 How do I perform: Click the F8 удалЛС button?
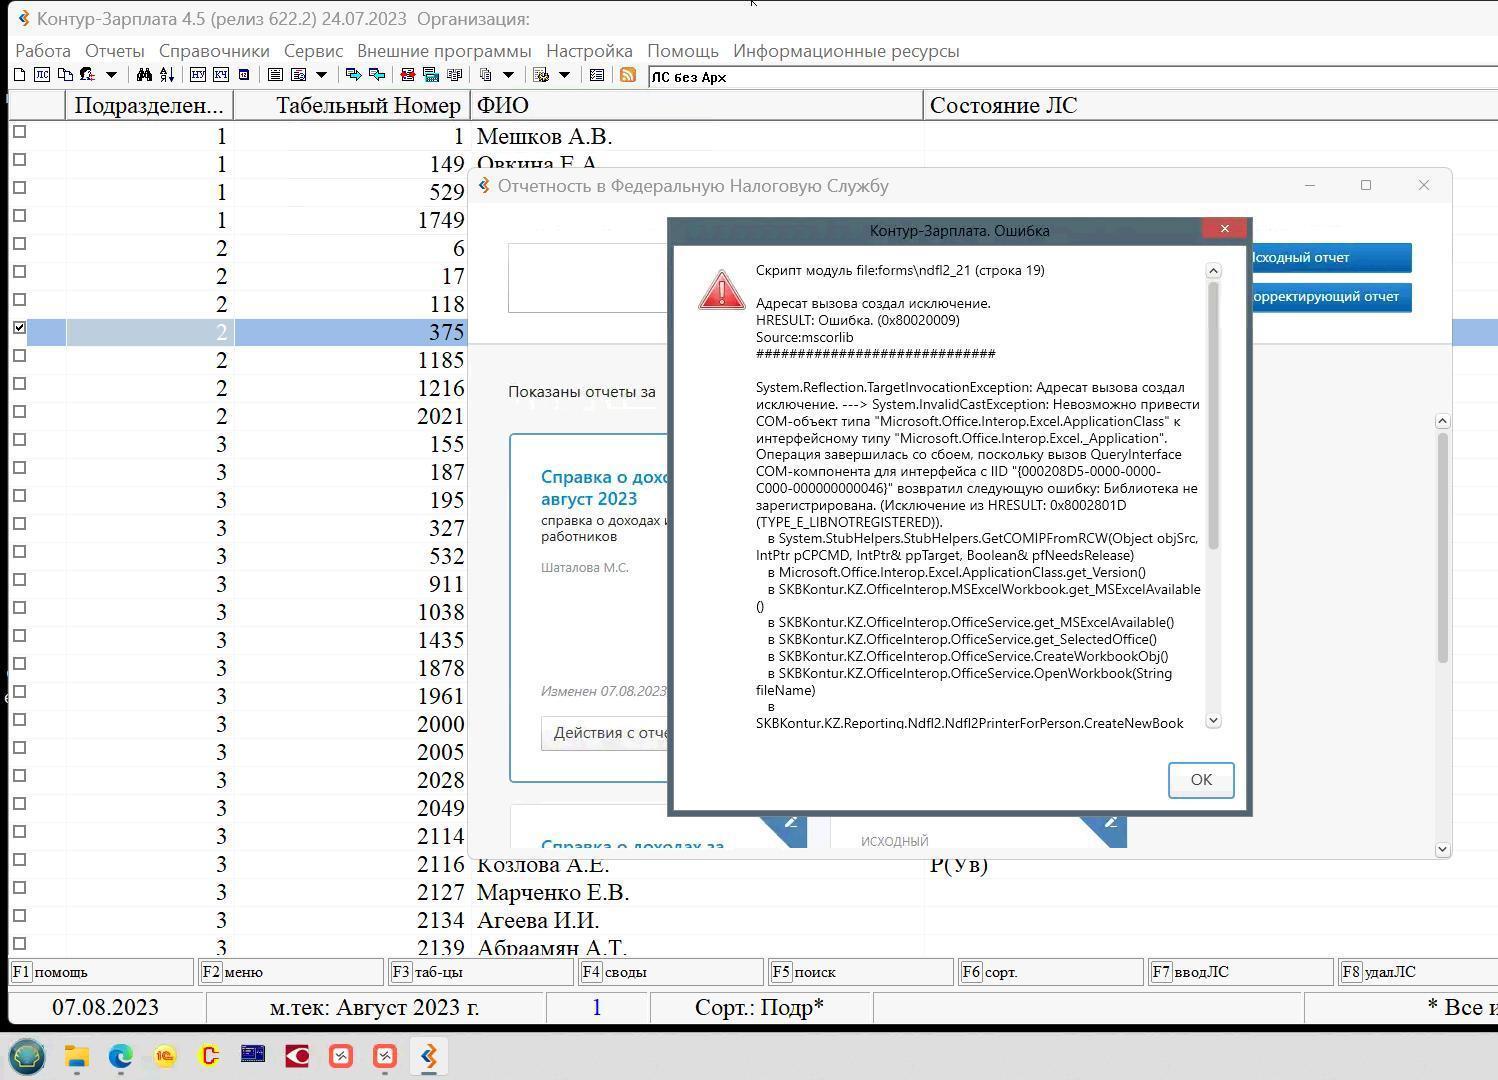click(1418, 972)
